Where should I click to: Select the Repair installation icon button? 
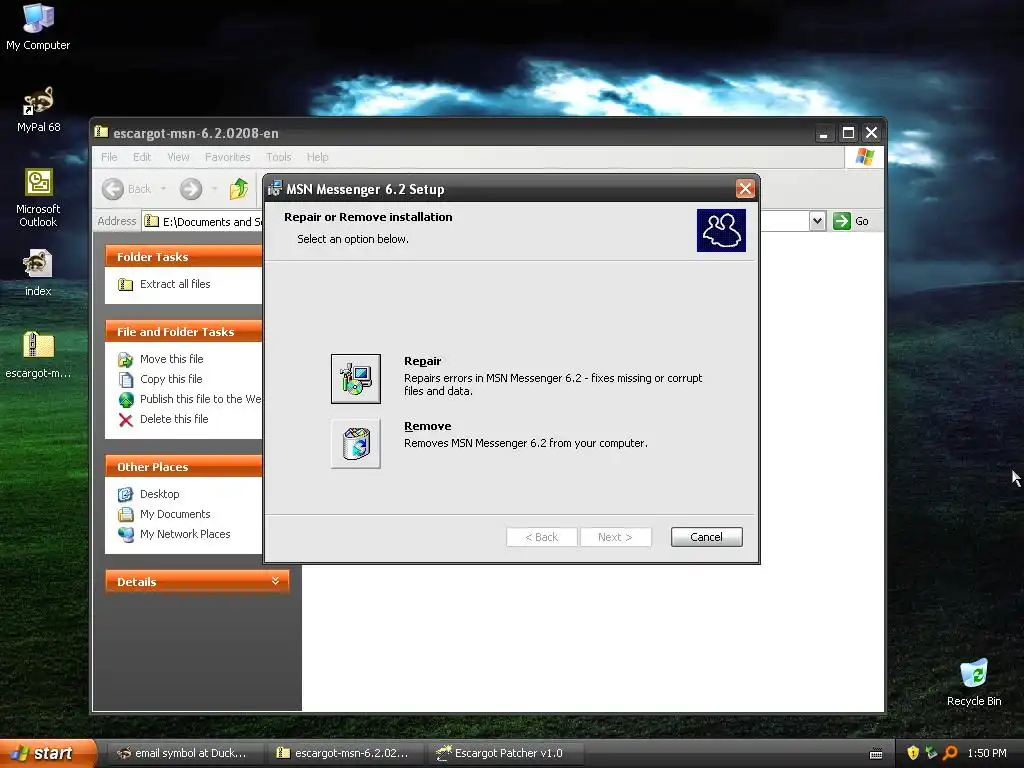coord(355,379)
